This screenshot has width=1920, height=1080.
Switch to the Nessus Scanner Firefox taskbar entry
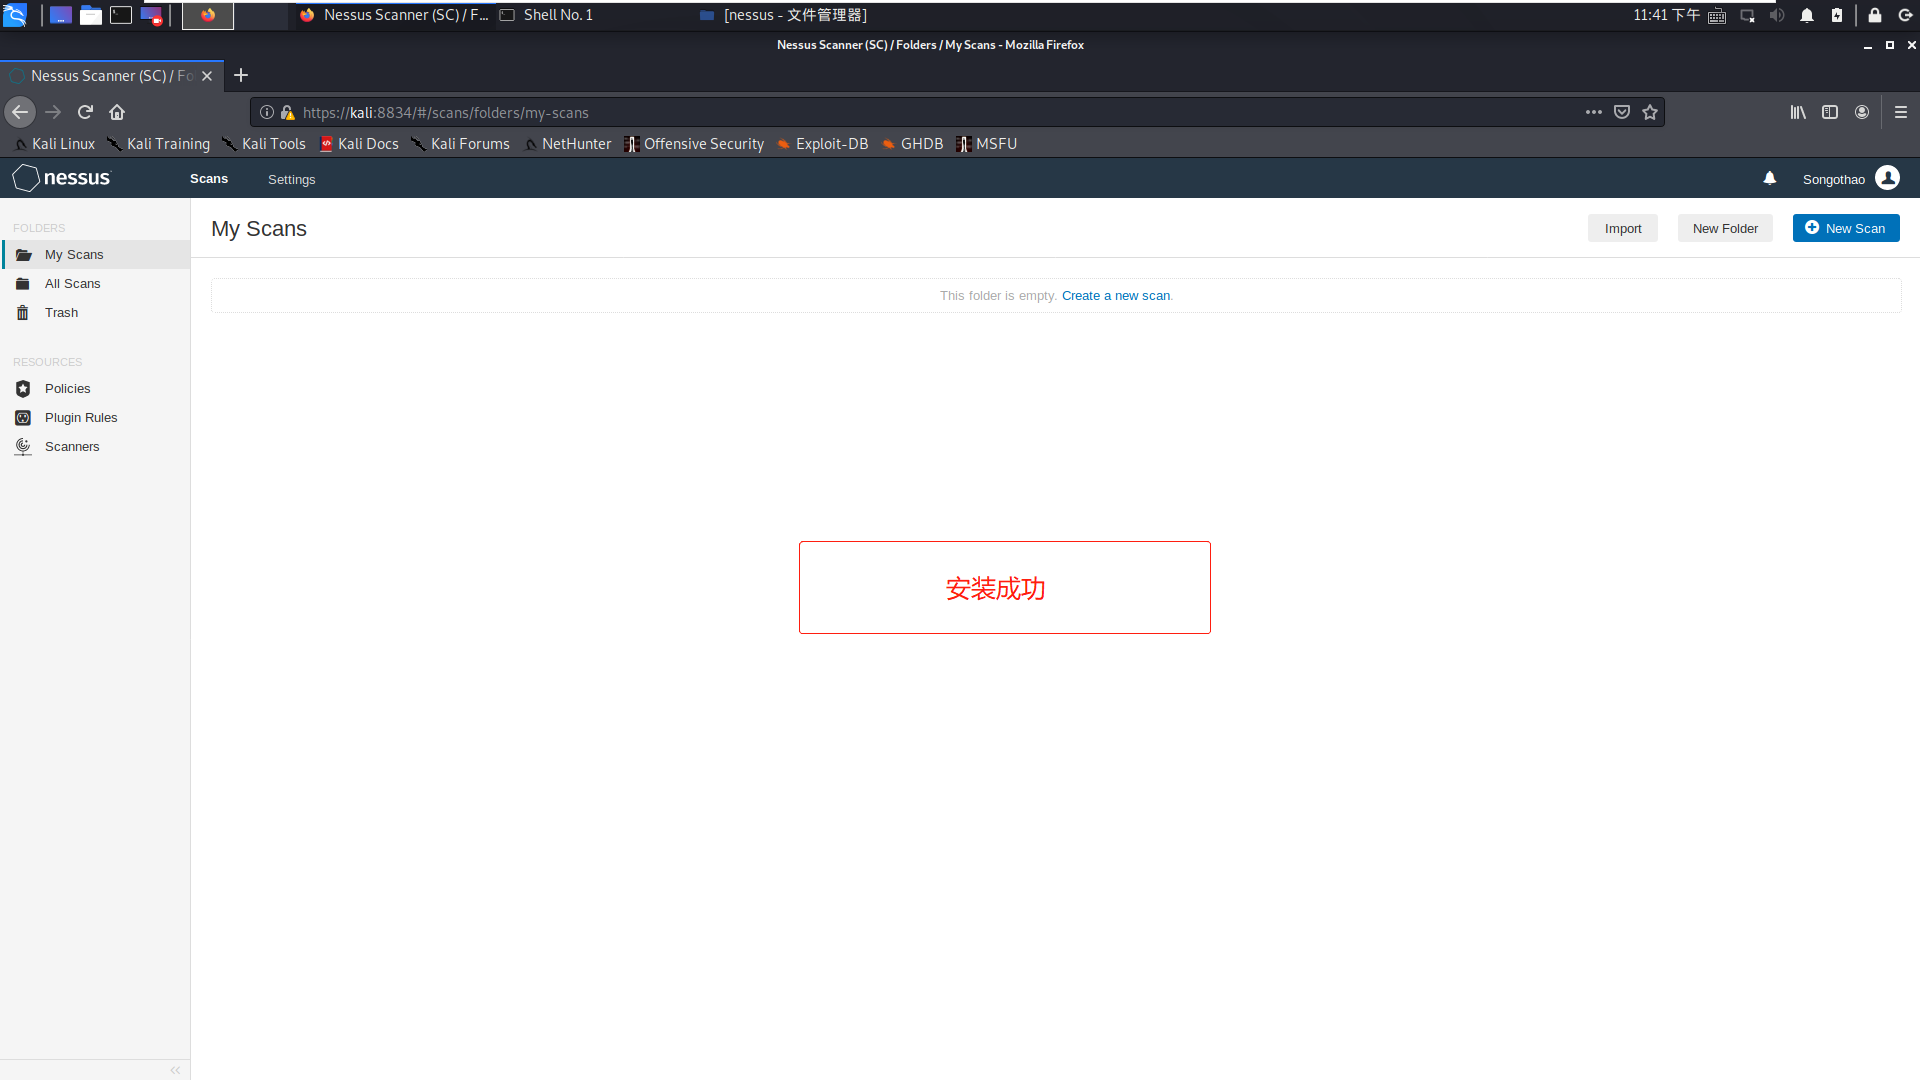pyautogui.click(x=394, y=15)
